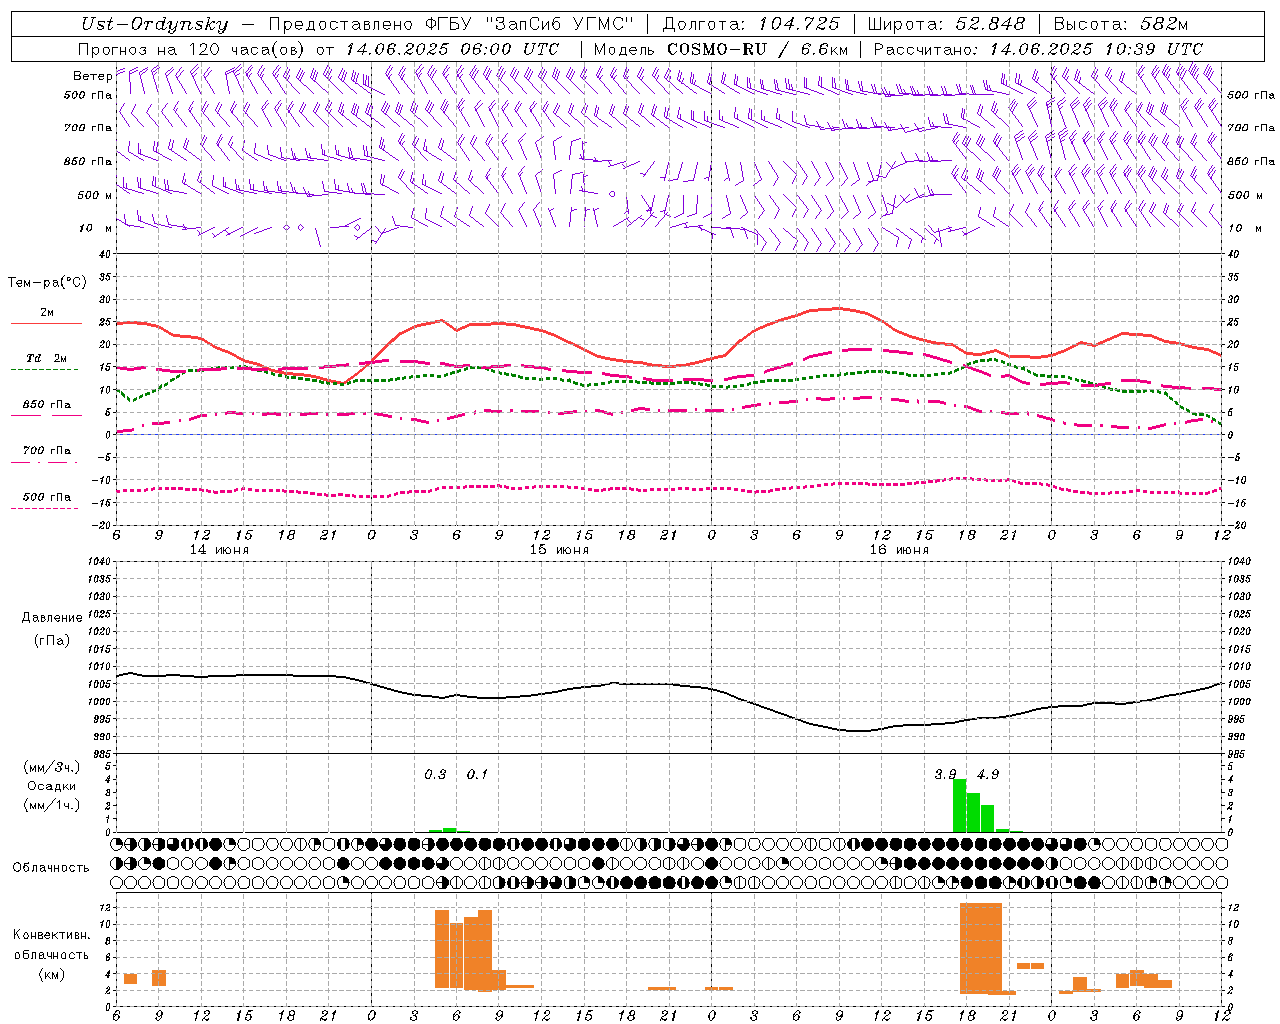Click the (мм/1ч.) precipitation unit label
The image size is (1280, 1024).
[50, 805]
